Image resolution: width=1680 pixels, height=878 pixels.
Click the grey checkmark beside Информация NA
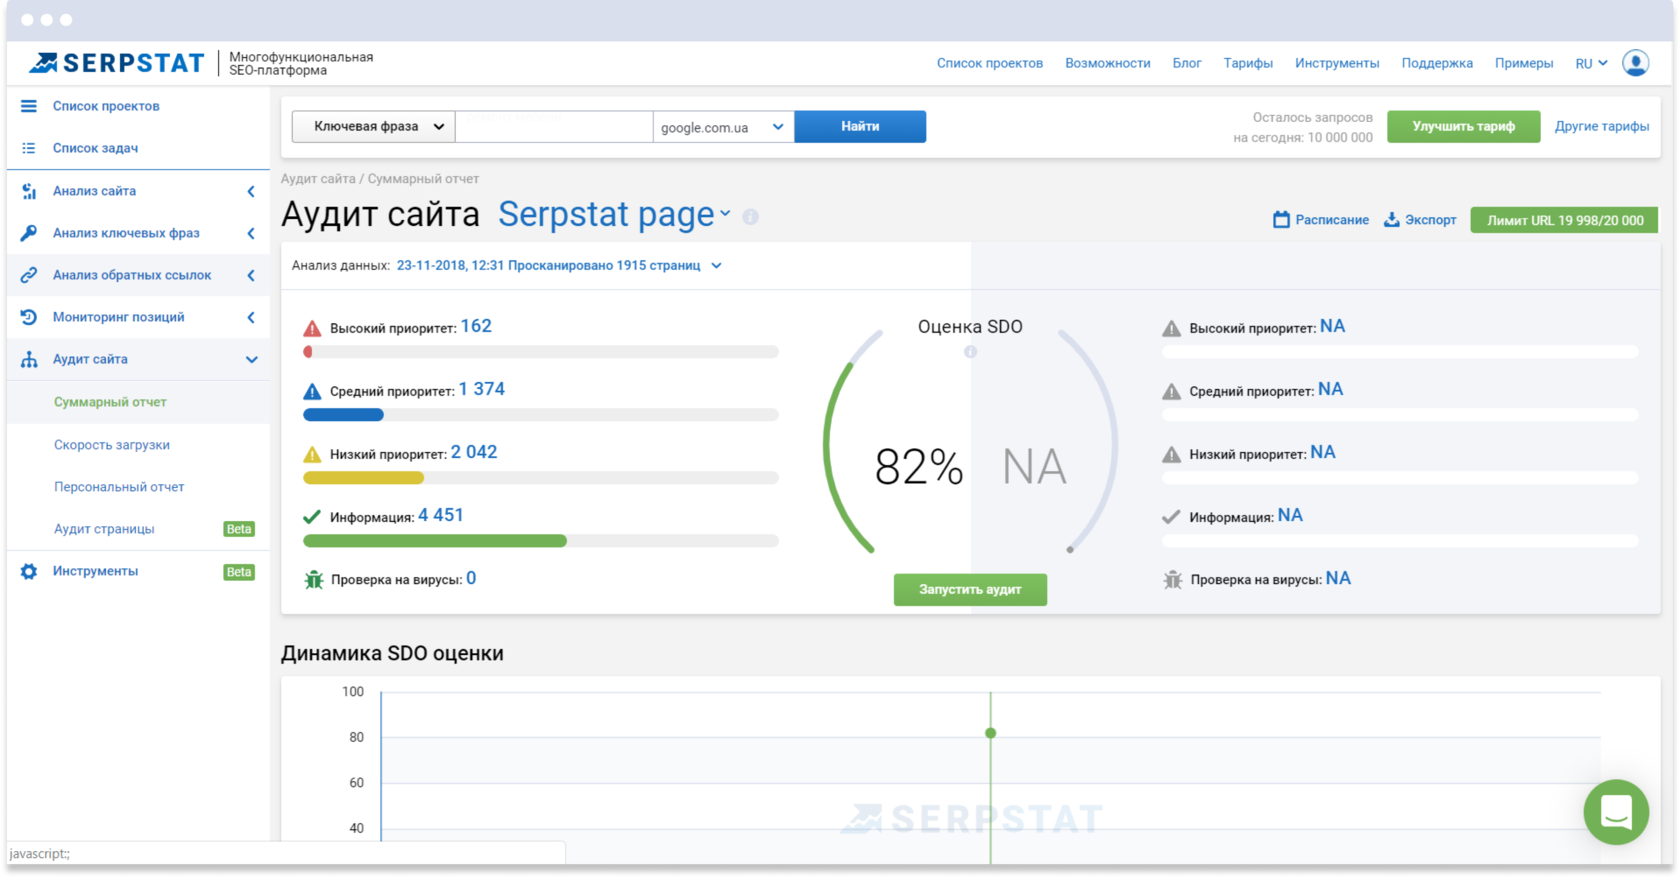[1171, 517]
